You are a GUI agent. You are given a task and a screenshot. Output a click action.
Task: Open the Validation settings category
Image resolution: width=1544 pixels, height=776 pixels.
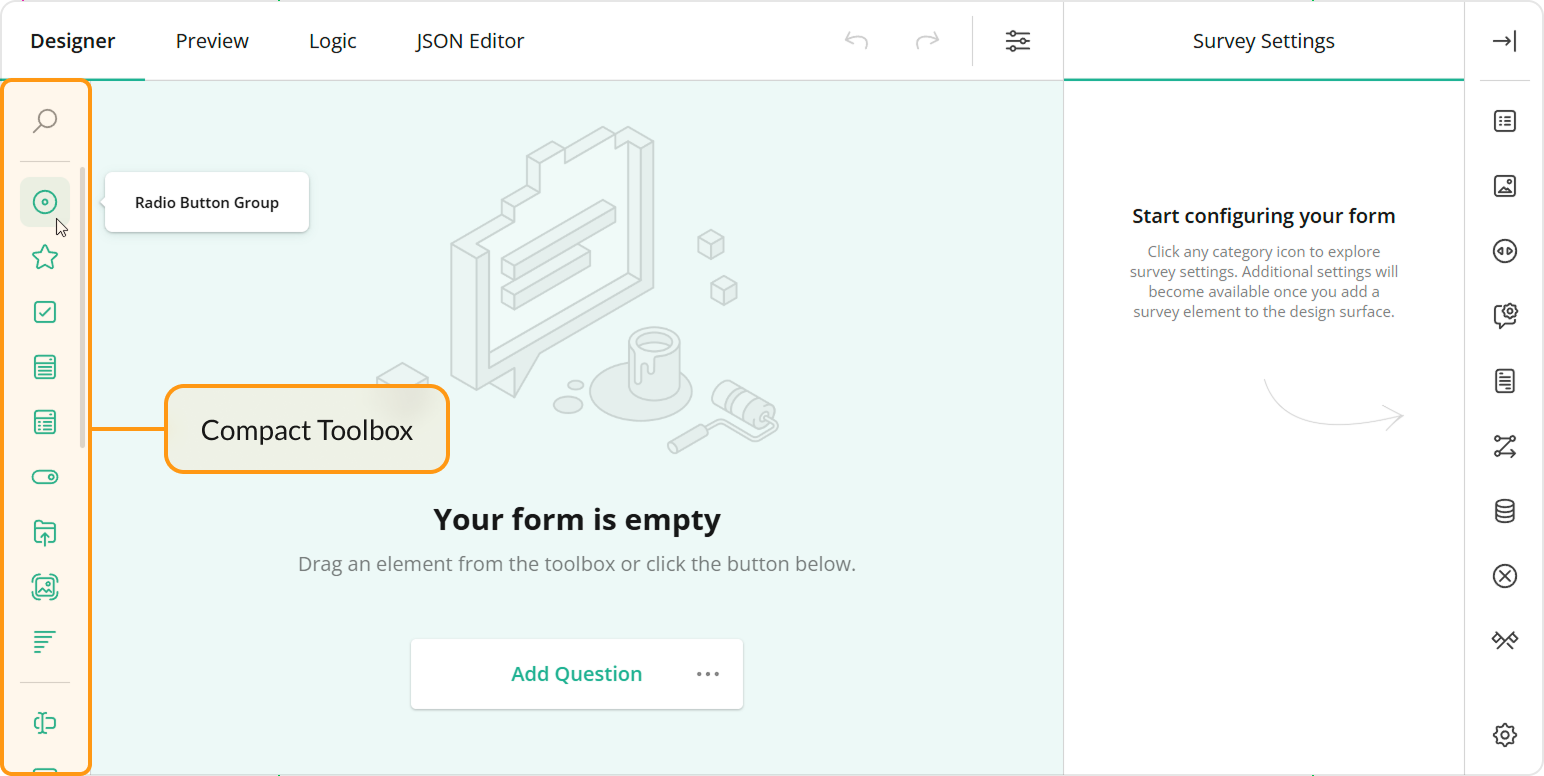click(1504, 575)
